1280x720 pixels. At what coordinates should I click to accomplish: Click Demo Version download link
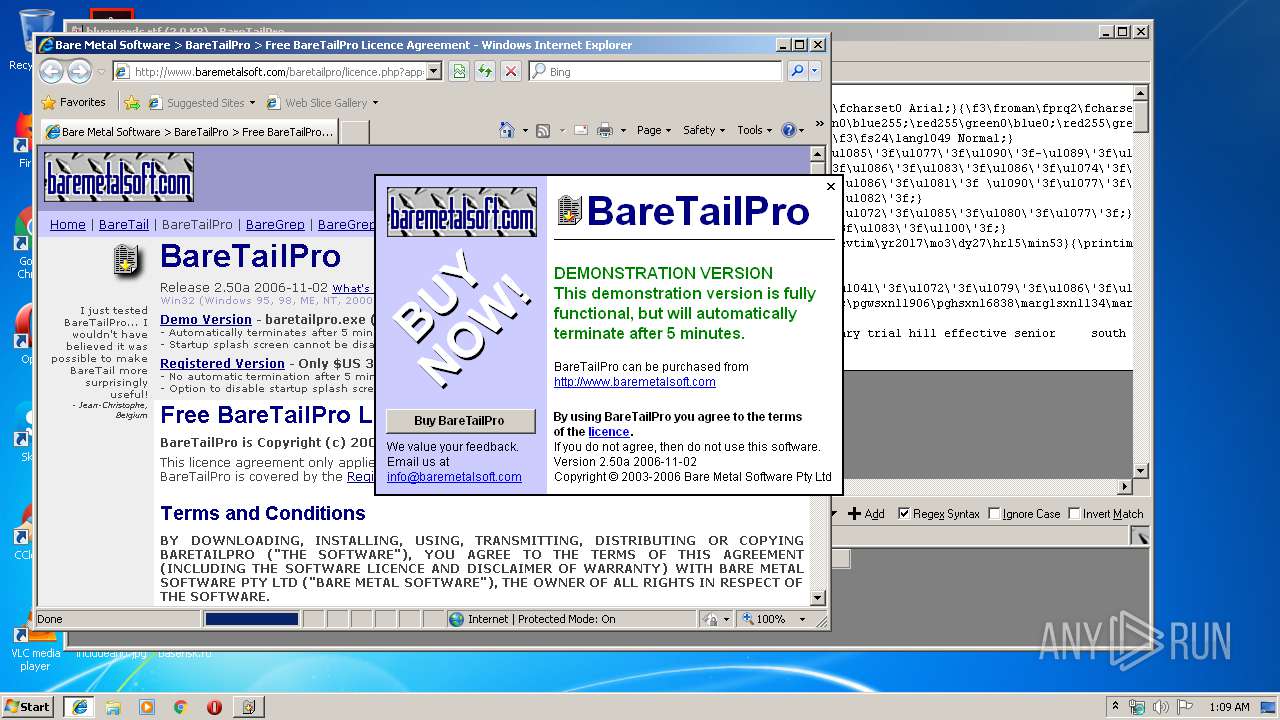coord(206,320)
